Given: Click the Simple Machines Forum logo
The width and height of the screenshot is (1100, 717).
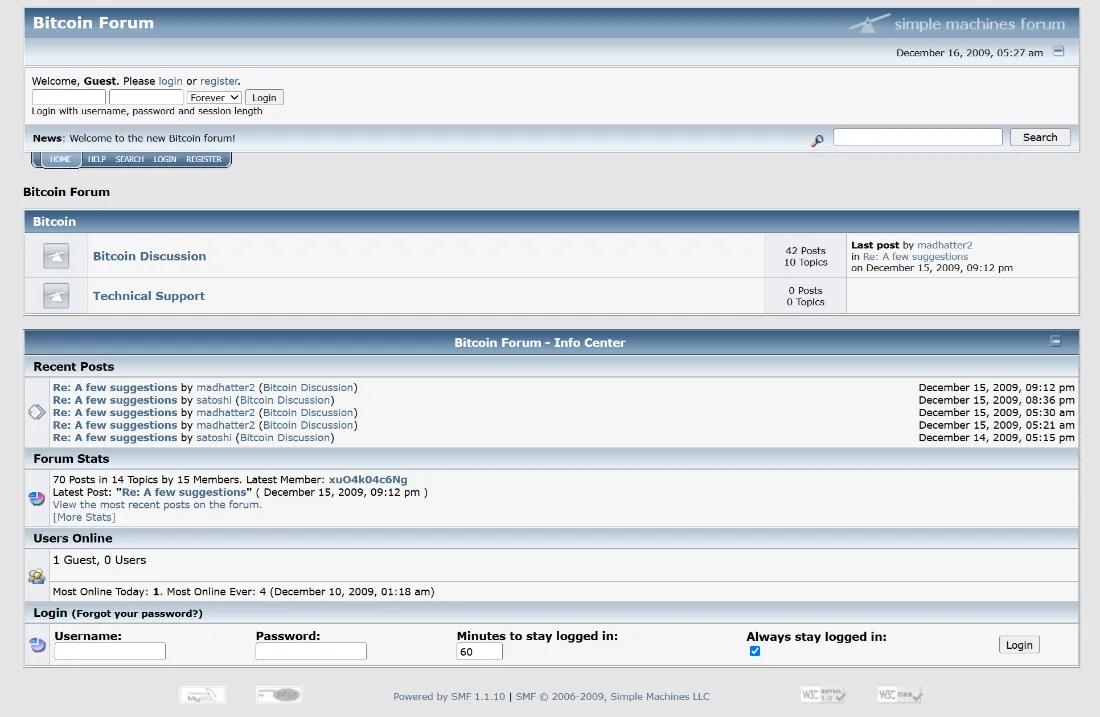Looking at the screenshot, I should [957, 24].
